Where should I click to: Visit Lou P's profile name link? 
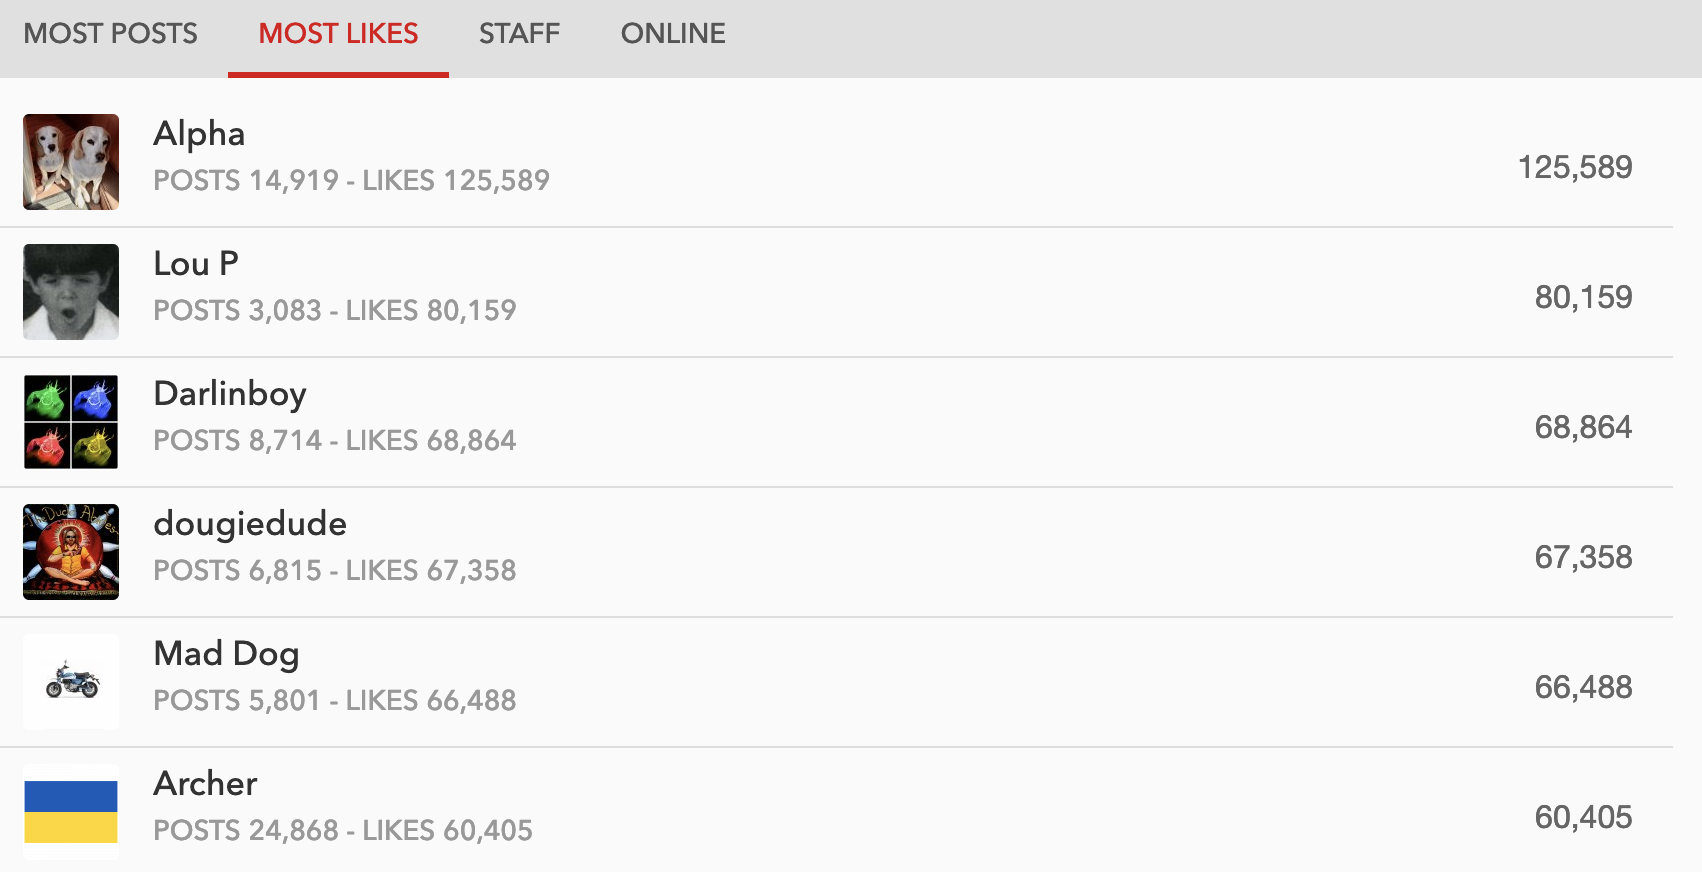click(196, 264)
